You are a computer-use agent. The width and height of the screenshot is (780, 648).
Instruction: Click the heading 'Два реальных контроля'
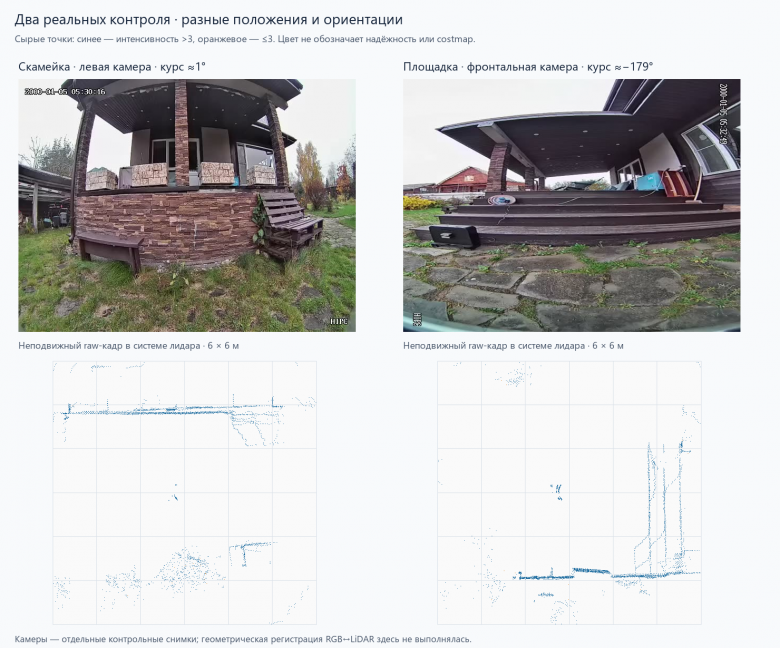tap(208, 20)
